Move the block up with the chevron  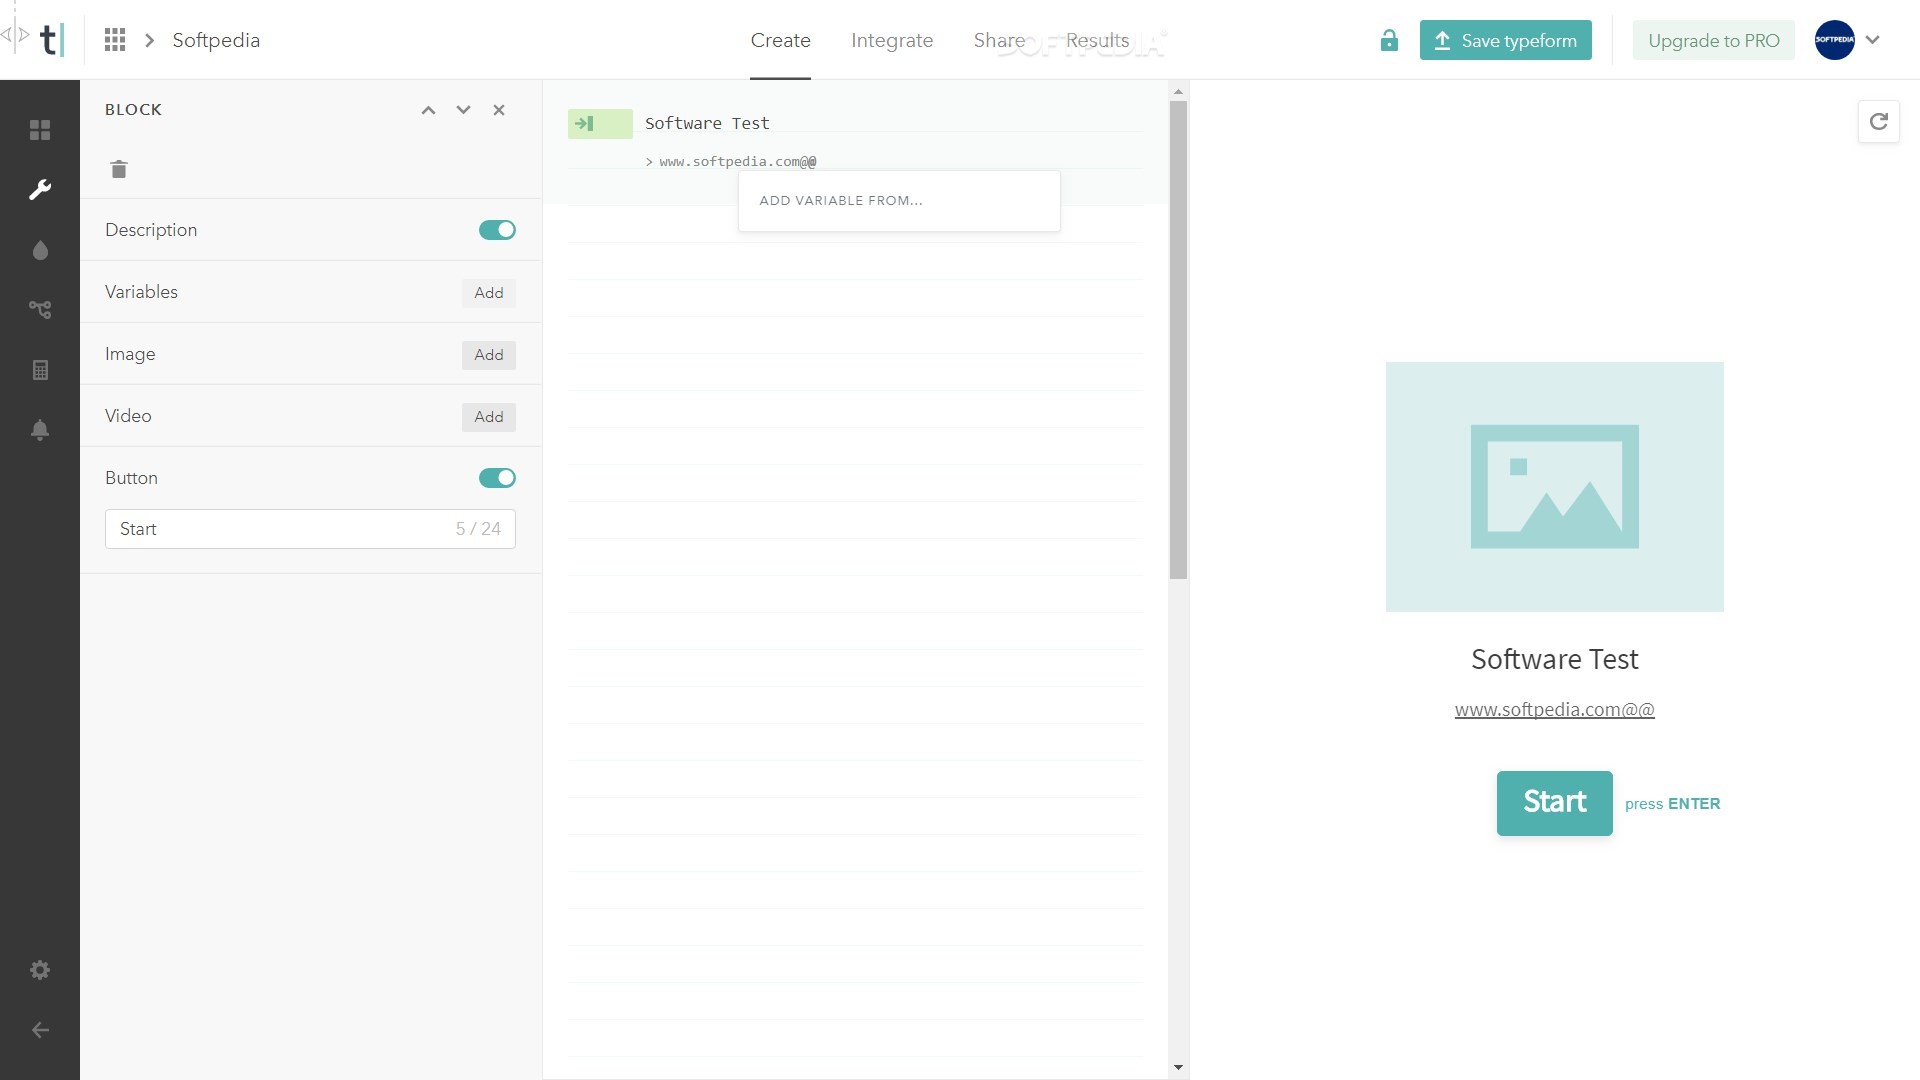(x=428, y=110)
